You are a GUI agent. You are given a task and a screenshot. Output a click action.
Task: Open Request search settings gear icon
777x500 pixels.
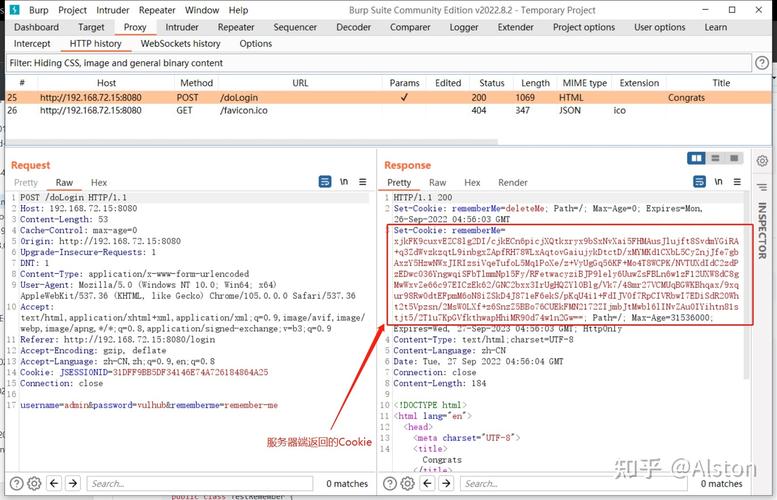coord(34,483)
